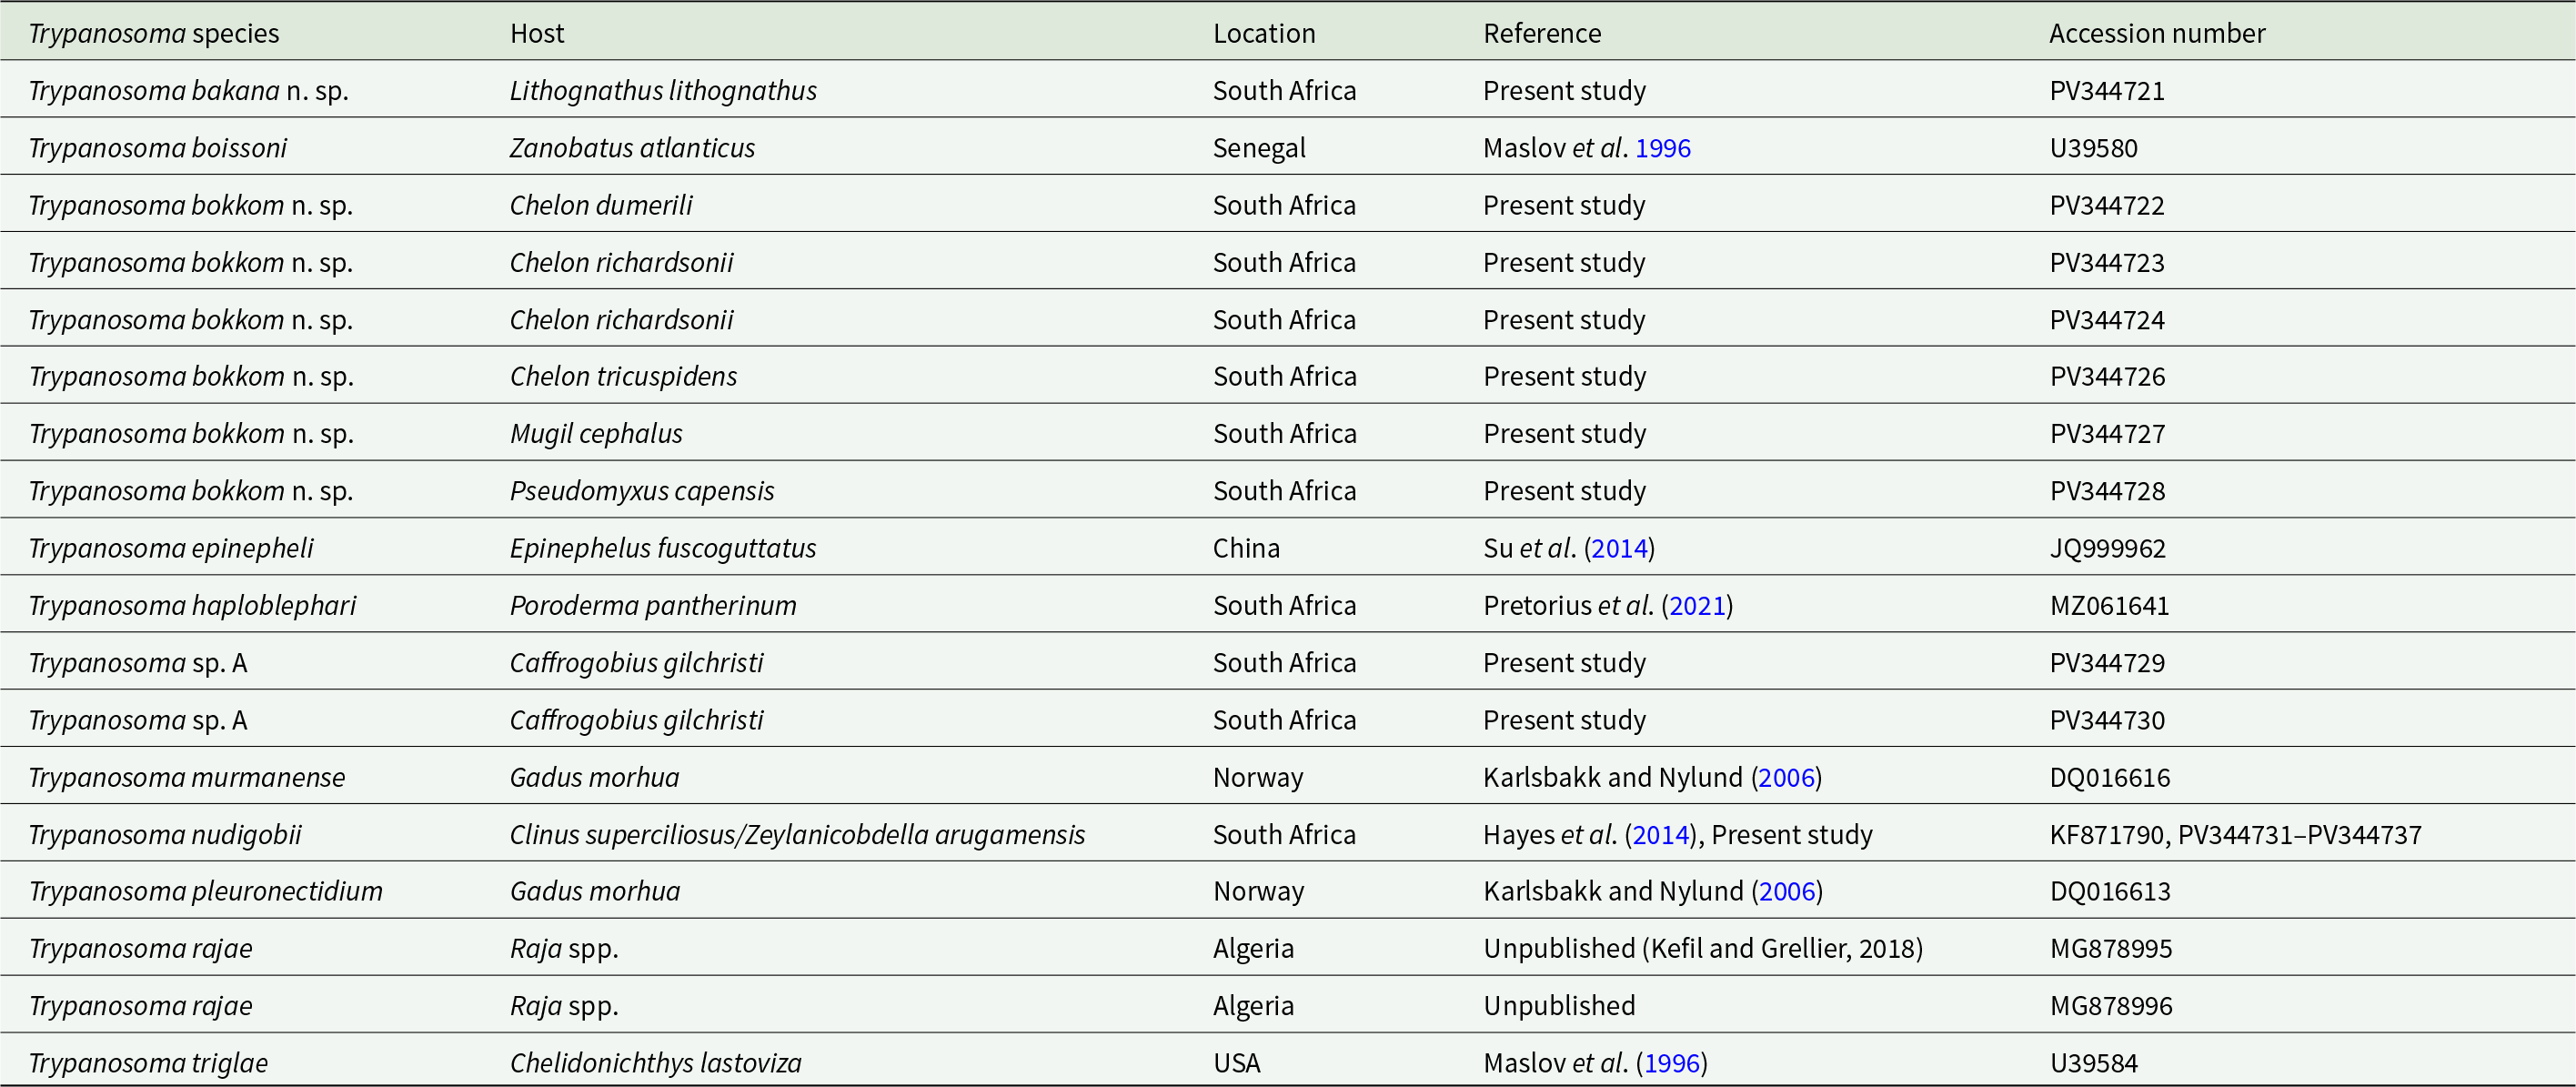This screenshot has height=1087, width=2576.
Task: Open the Pretorius et al. 2021 citation link
Action: point(1697,605)
